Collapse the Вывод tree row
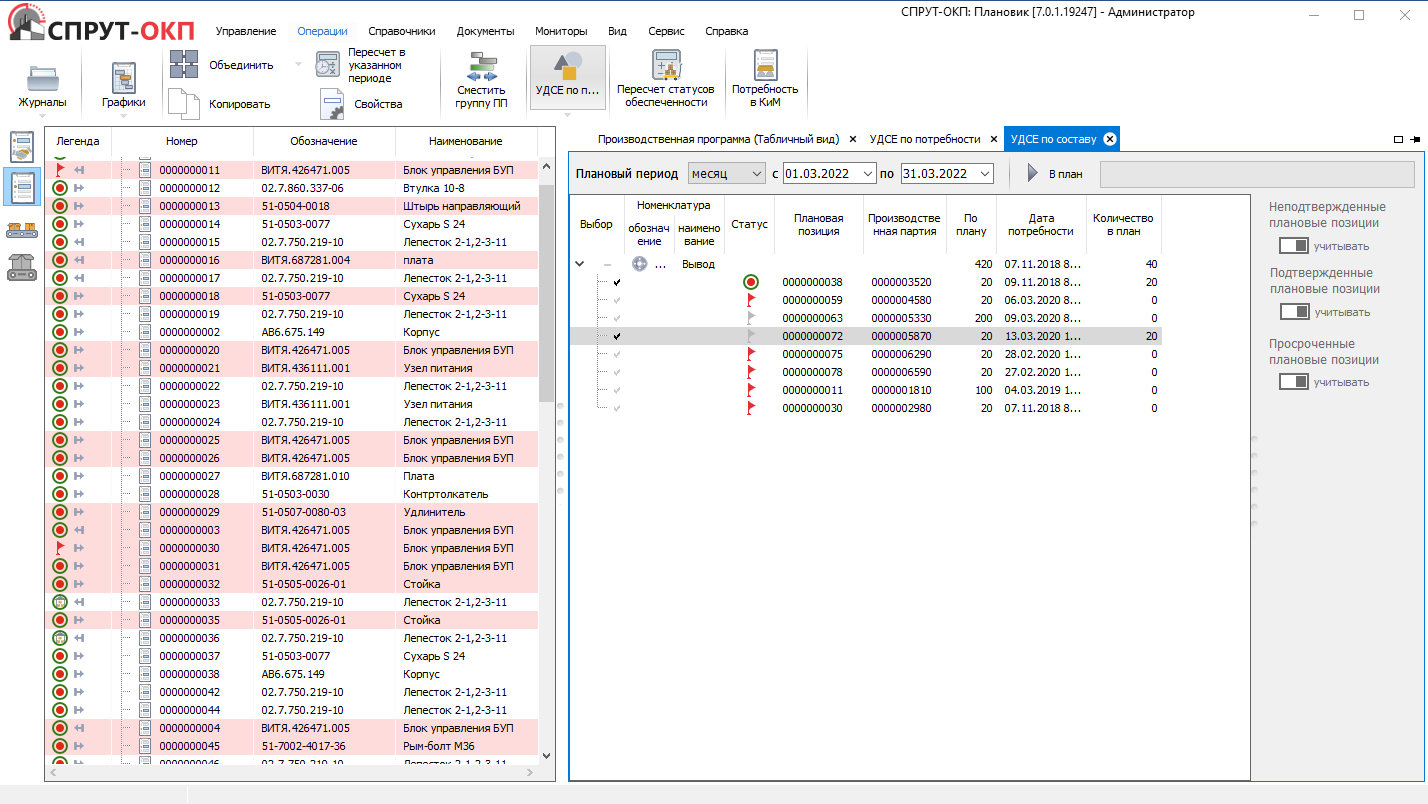1428x804 pixels. [x=580, y=265]
